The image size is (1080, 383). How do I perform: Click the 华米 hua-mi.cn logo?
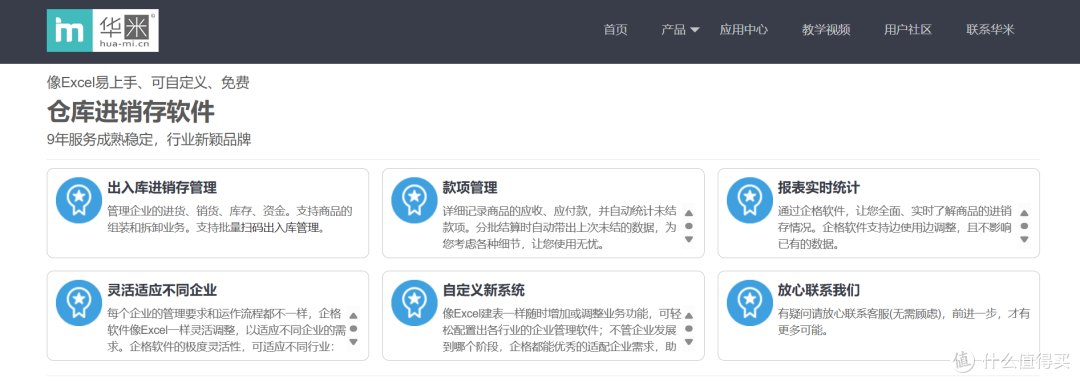pyautogui.click(x=103, y=31)
